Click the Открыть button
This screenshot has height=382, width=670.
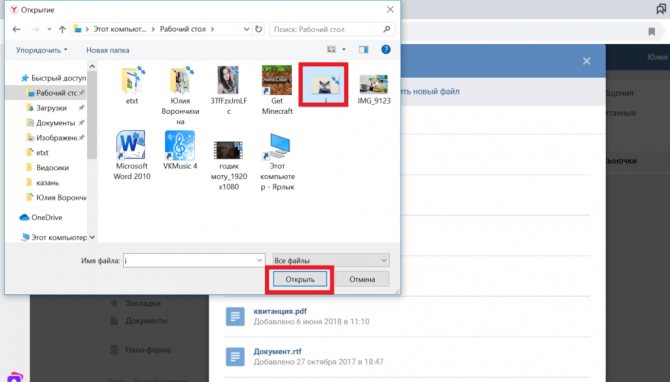[x=300, y=279]
